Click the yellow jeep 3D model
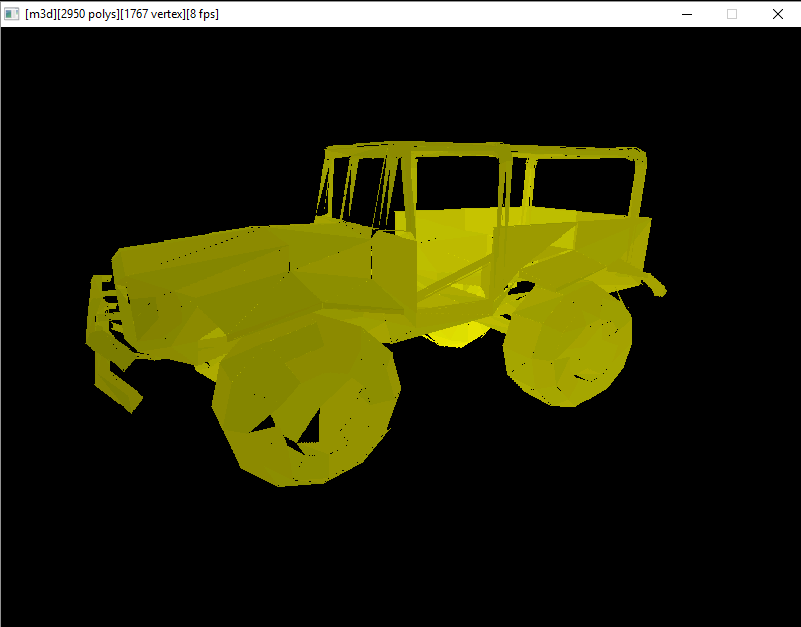The width and height of the screenshot is (801, 627). click(375, 313)
